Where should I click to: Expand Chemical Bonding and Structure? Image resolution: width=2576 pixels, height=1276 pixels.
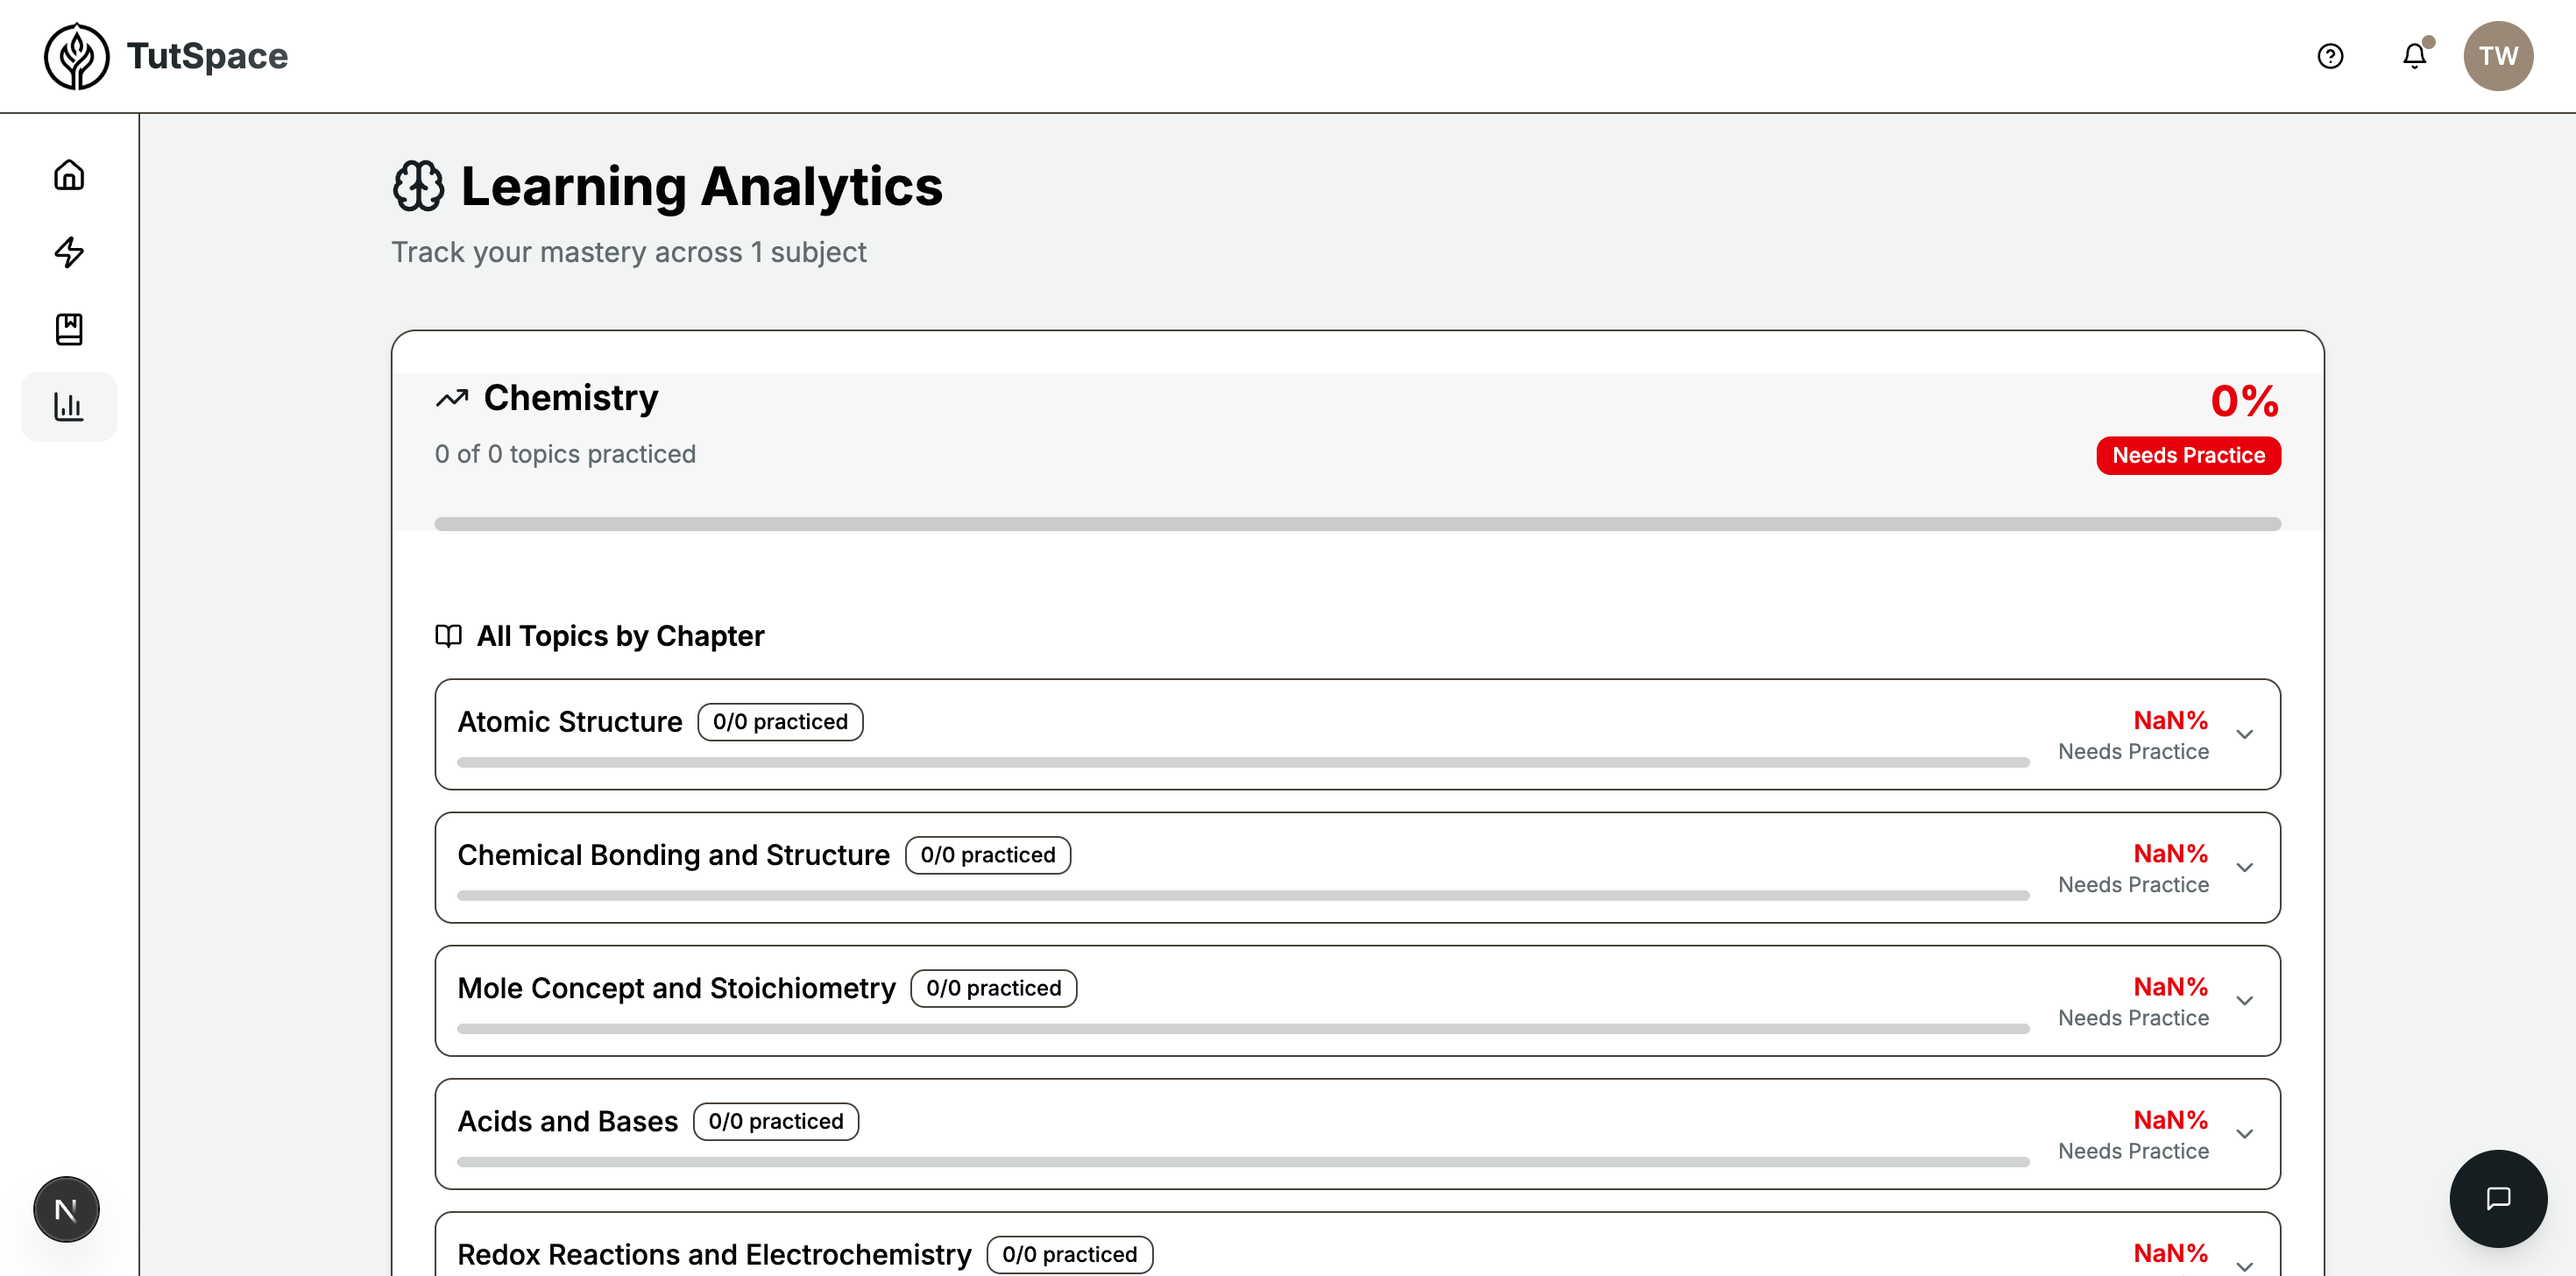(x=2246, y=867)
